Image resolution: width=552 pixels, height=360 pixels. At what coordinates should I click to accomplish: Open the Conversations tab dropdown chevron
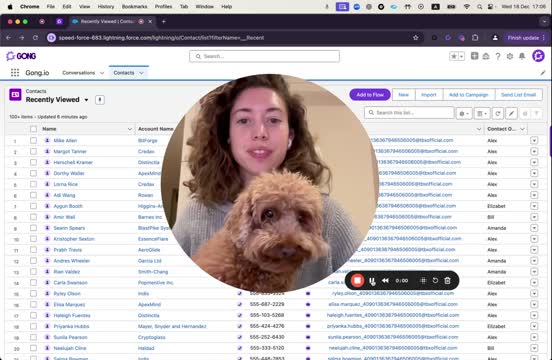pyautogui.click(x=102, y=73)
